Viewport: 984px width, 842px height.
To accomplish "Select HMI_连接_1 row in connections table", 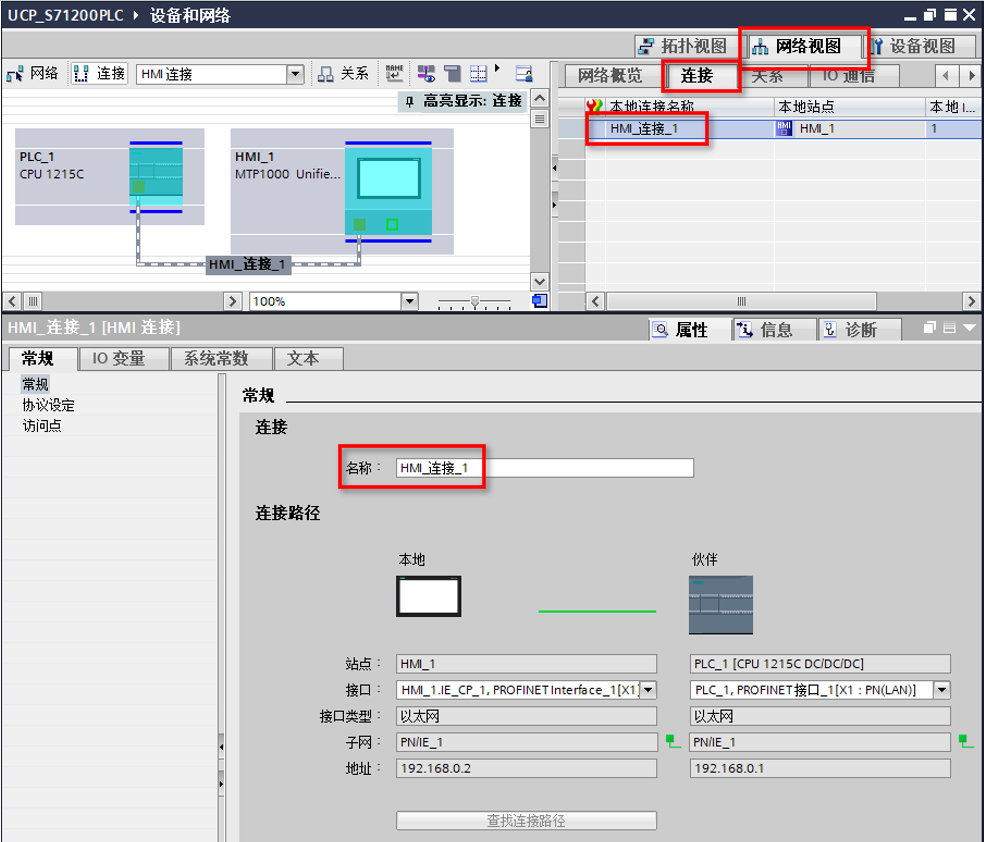I will (651, 128).
